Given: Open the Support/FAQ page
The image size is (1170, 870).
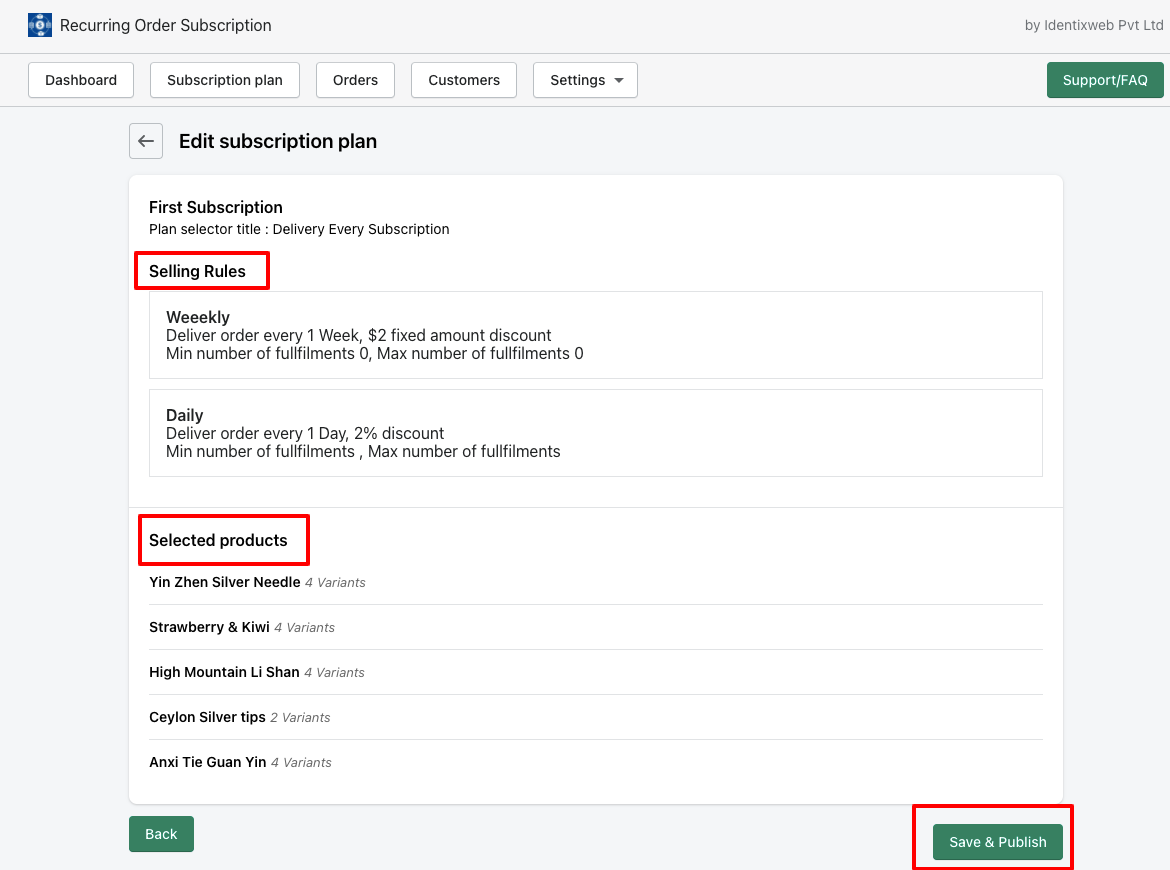Looking at the screenshot, I should (1104, 80).
